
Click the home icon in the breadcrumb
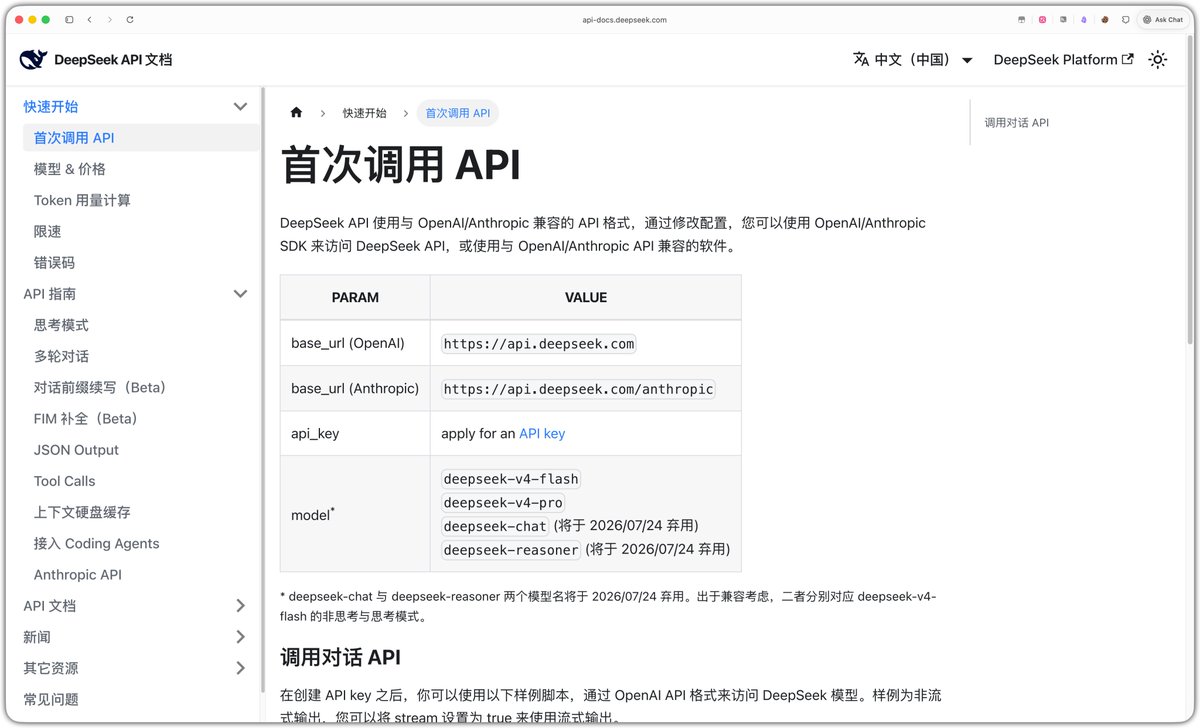pos(296,113)
